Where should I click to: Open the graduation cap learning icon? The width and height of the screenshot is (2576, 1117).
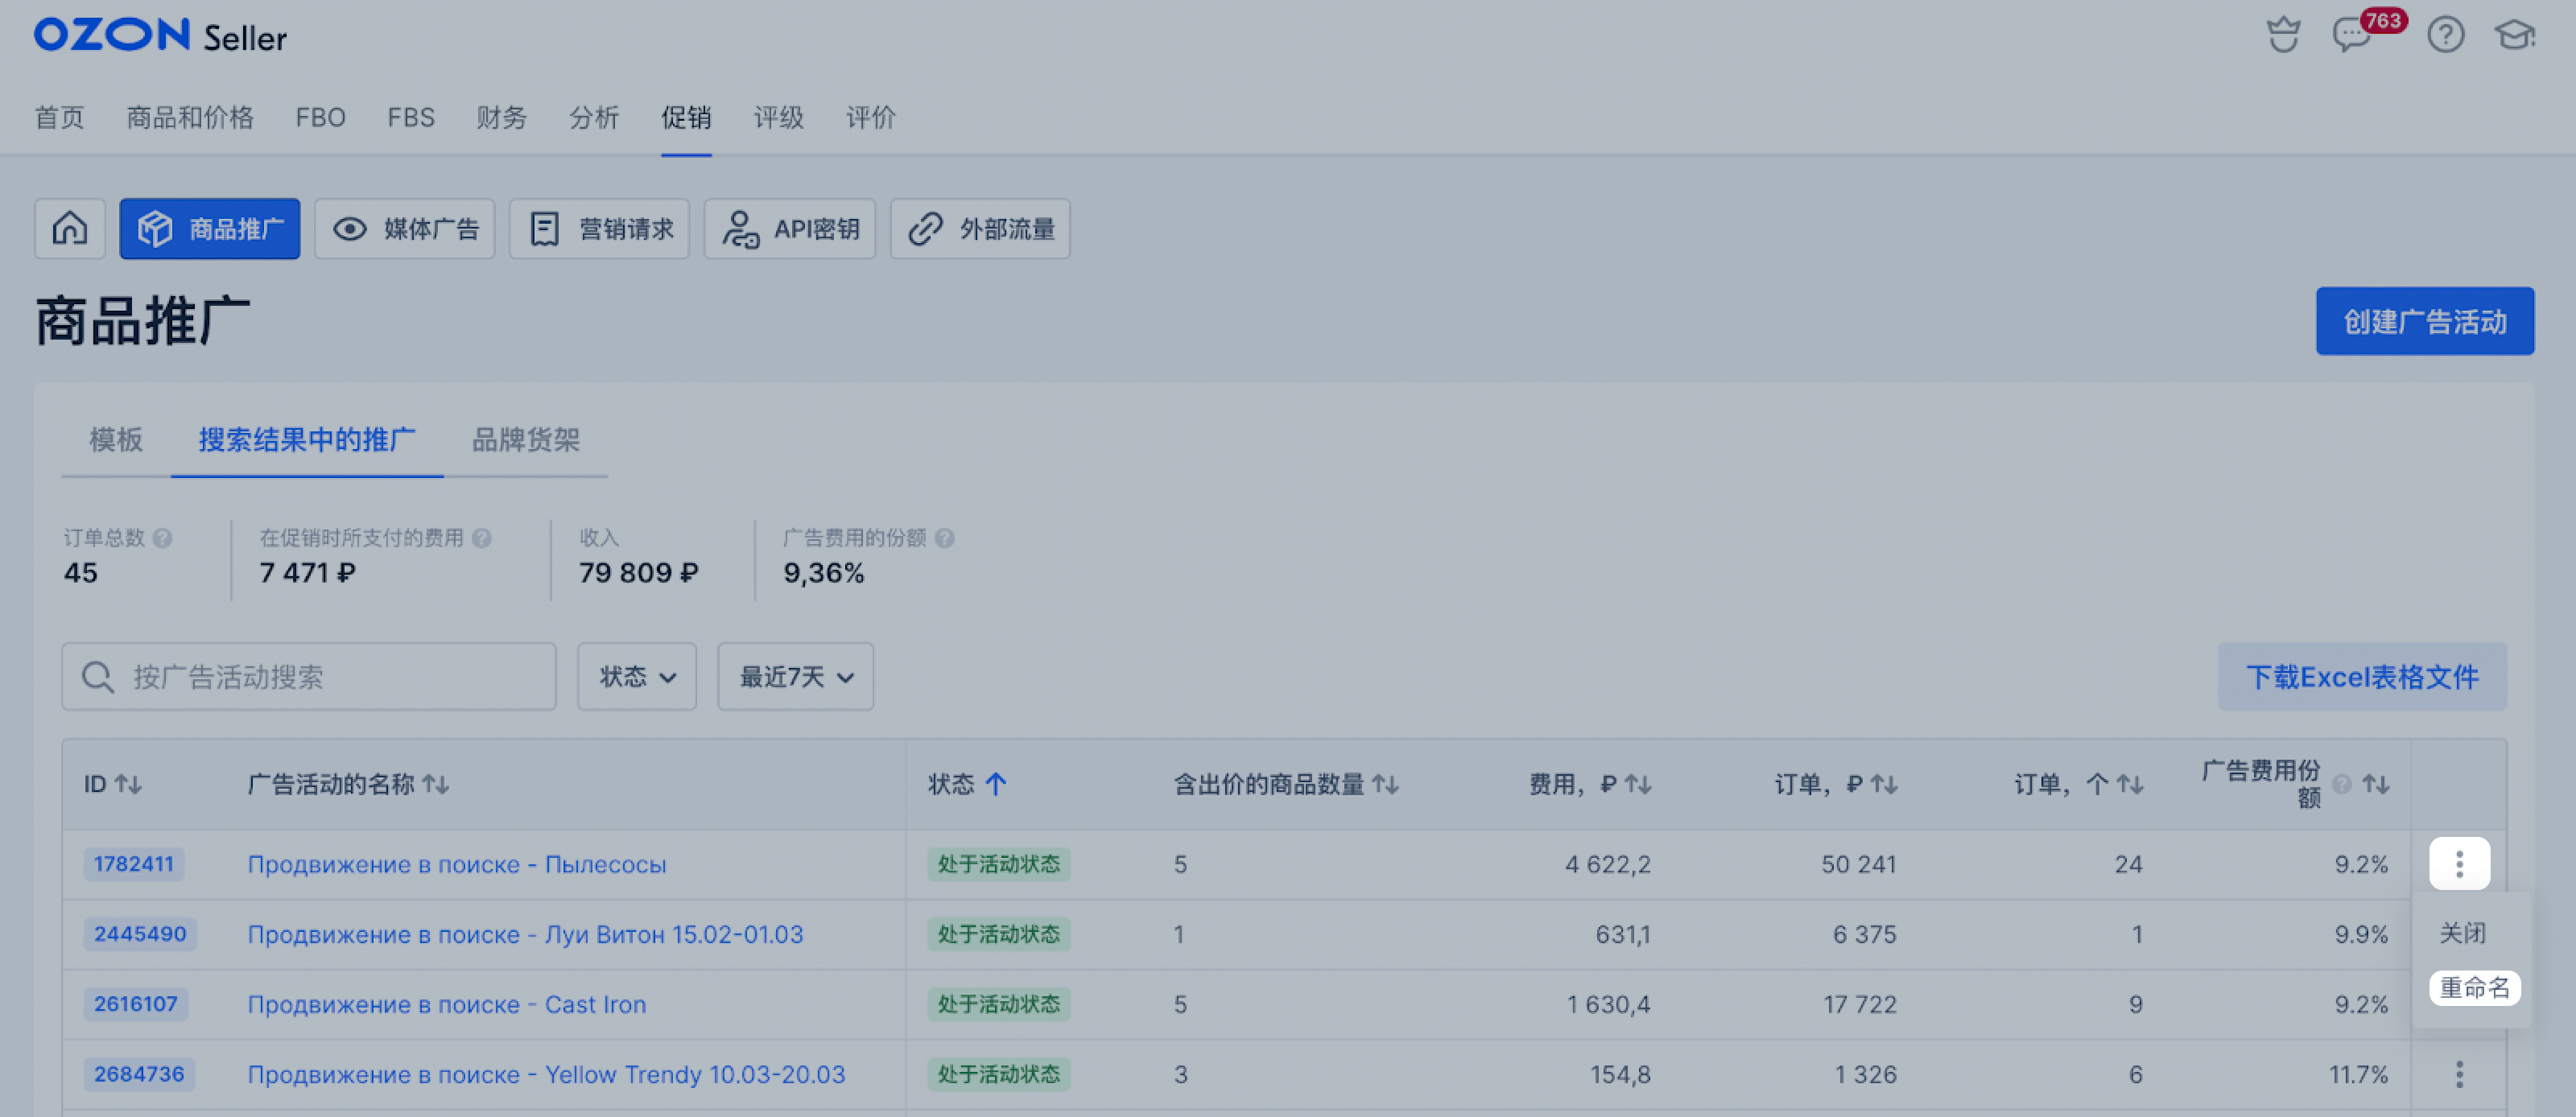2515,35
